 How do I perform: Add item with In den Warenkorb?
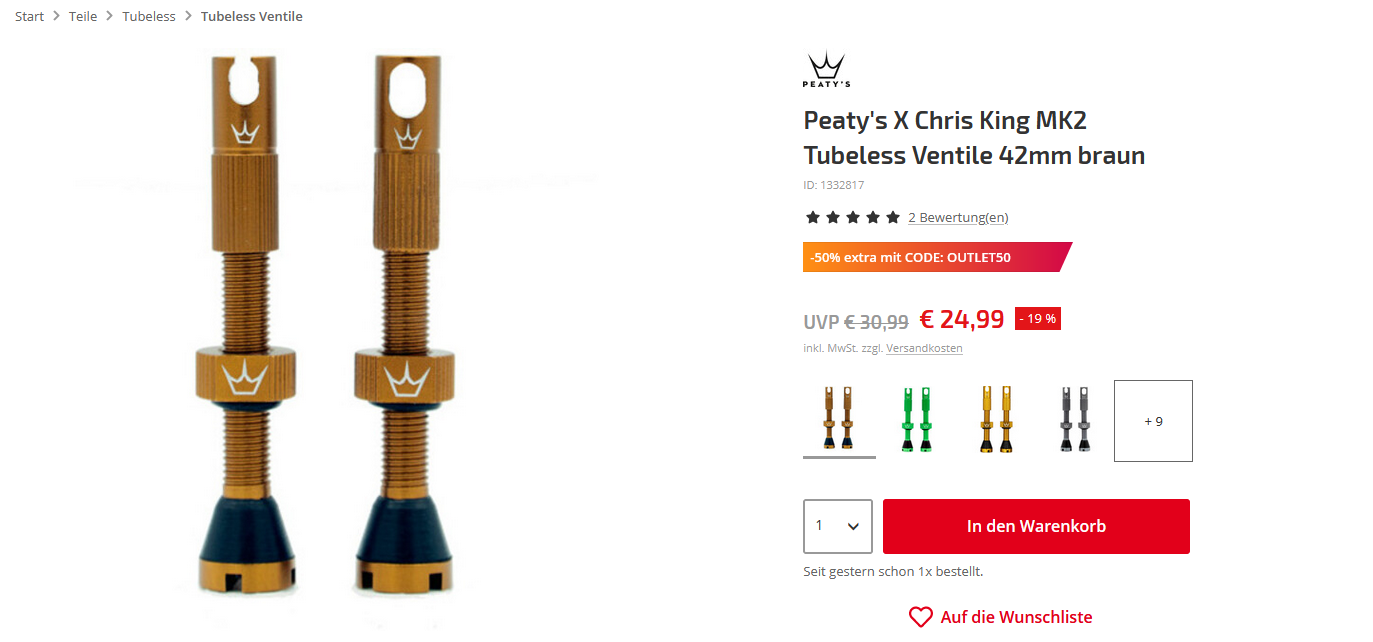click(x=1036, y=526)
